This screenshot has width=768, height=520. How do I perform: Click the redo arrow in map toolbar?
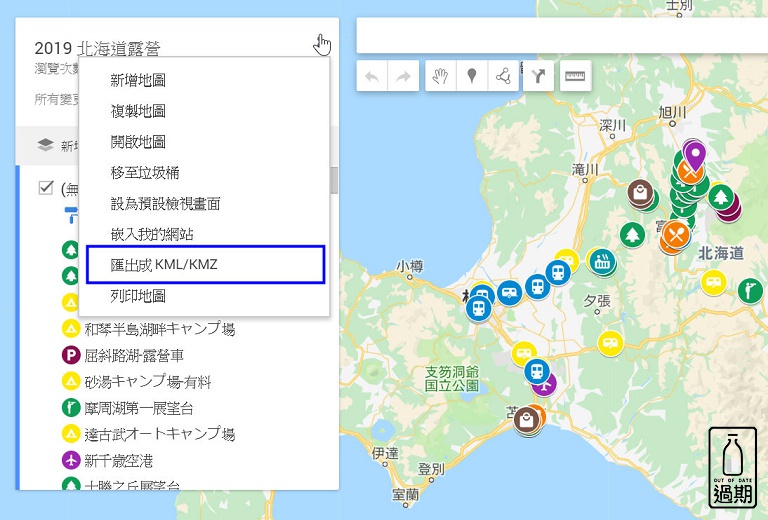[403, 76]
